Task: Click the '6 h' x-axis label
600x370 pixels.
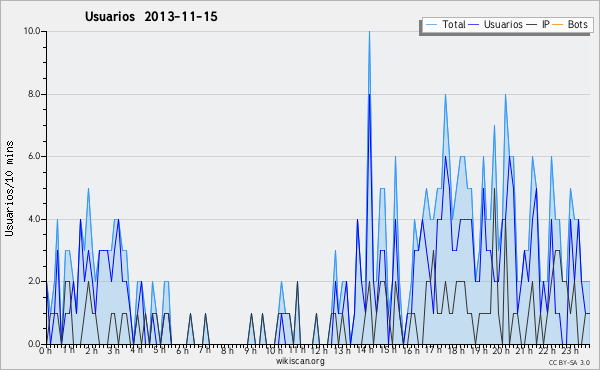Action: [182, 351]
